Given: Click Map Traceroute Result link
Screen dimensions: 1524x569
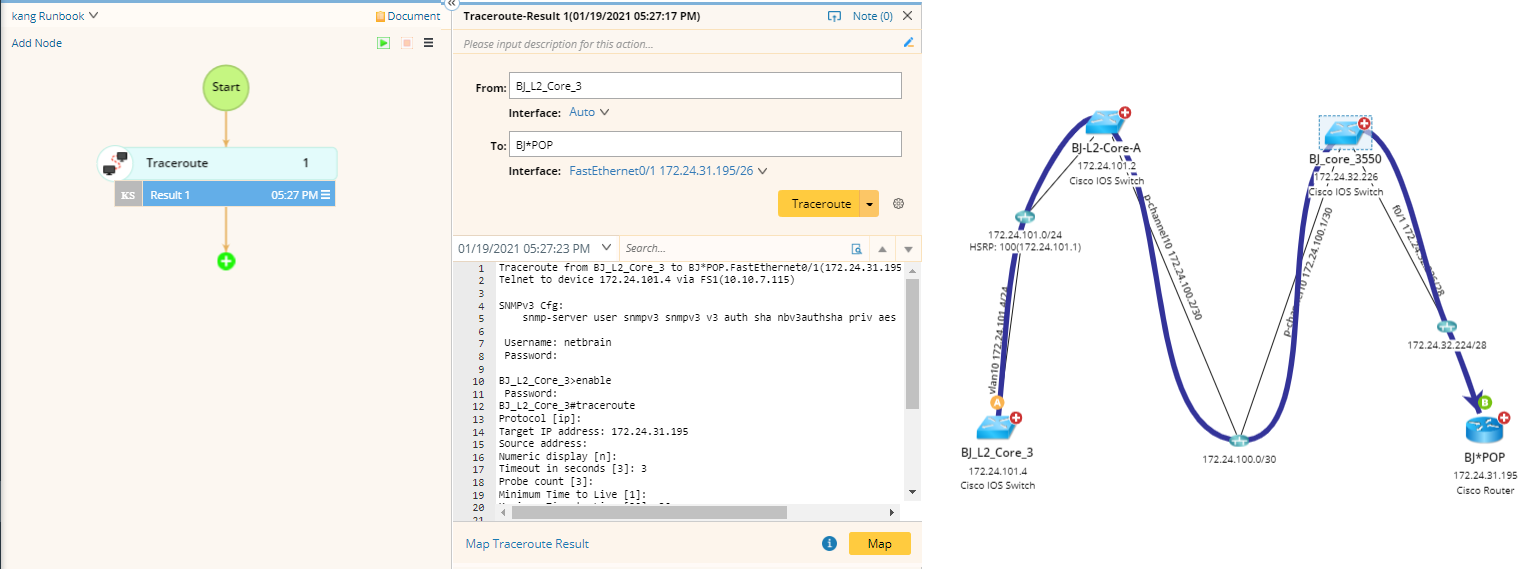Looking at the screenshot, I should coord(527,544).
